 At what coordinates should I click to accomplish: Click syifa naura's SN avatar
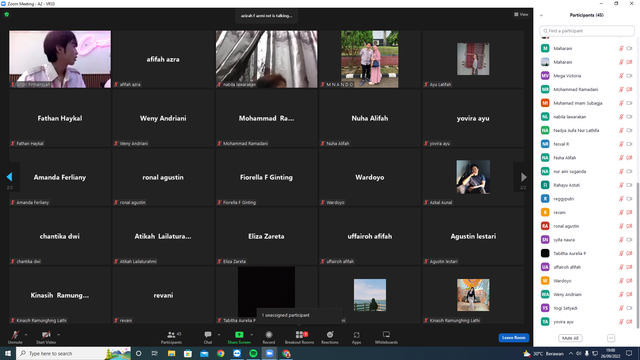(545, 240)
